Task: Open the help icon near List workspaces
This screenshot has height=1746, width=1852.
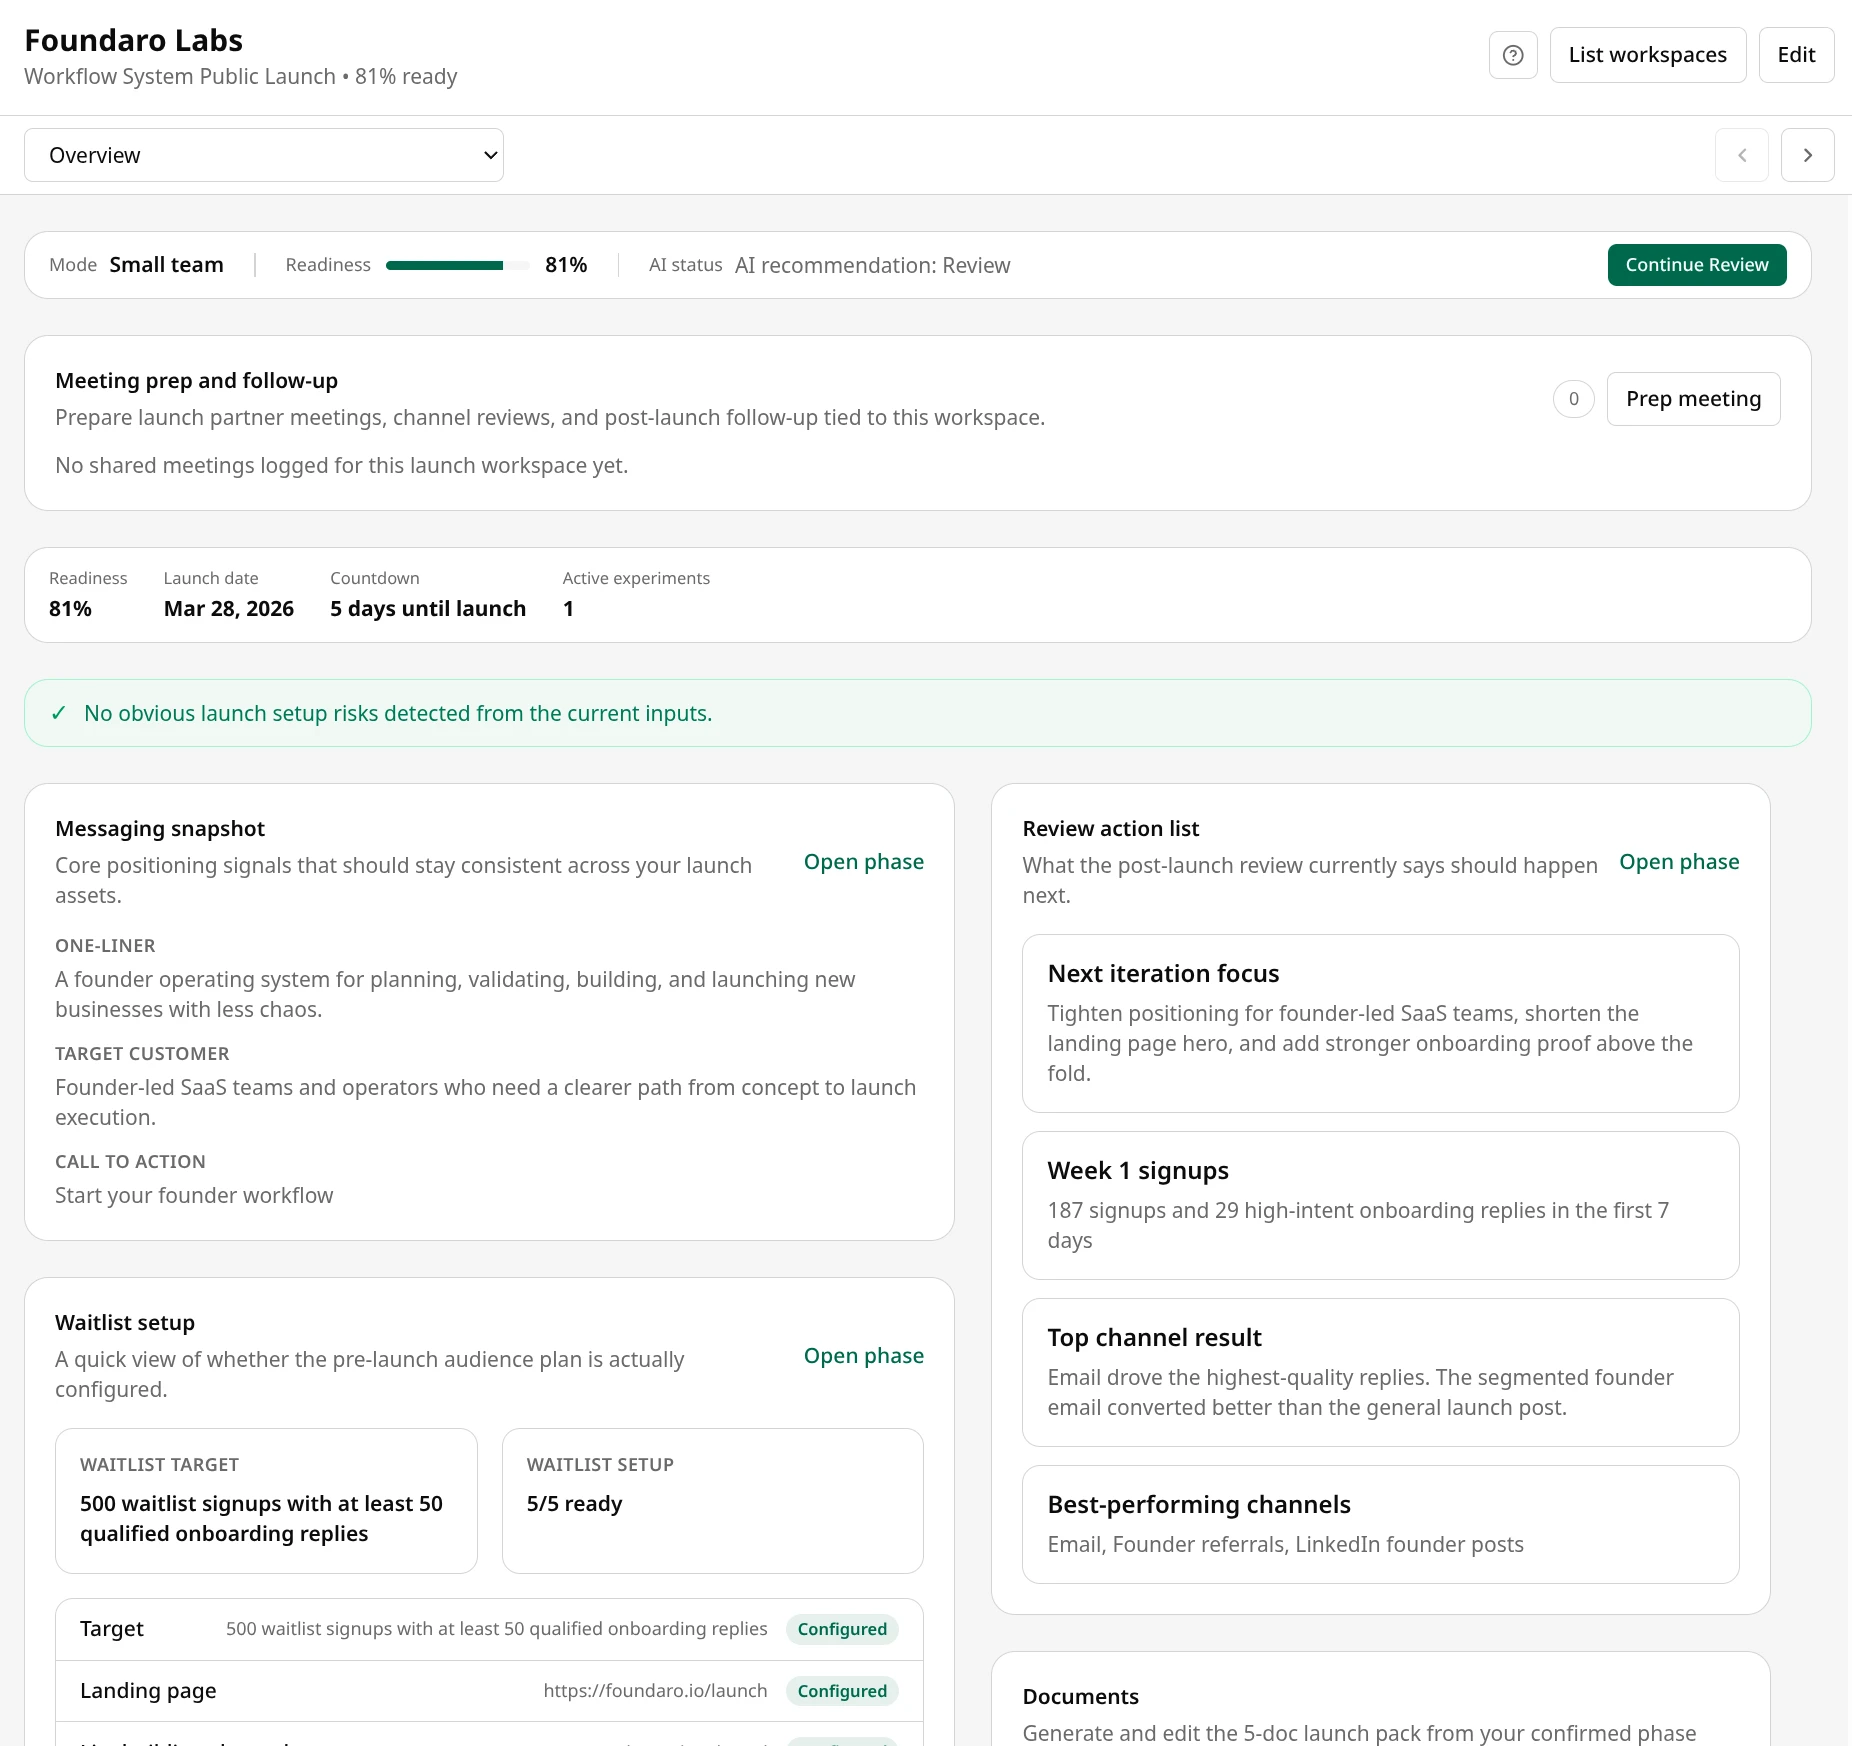Action: (1512, 55)
